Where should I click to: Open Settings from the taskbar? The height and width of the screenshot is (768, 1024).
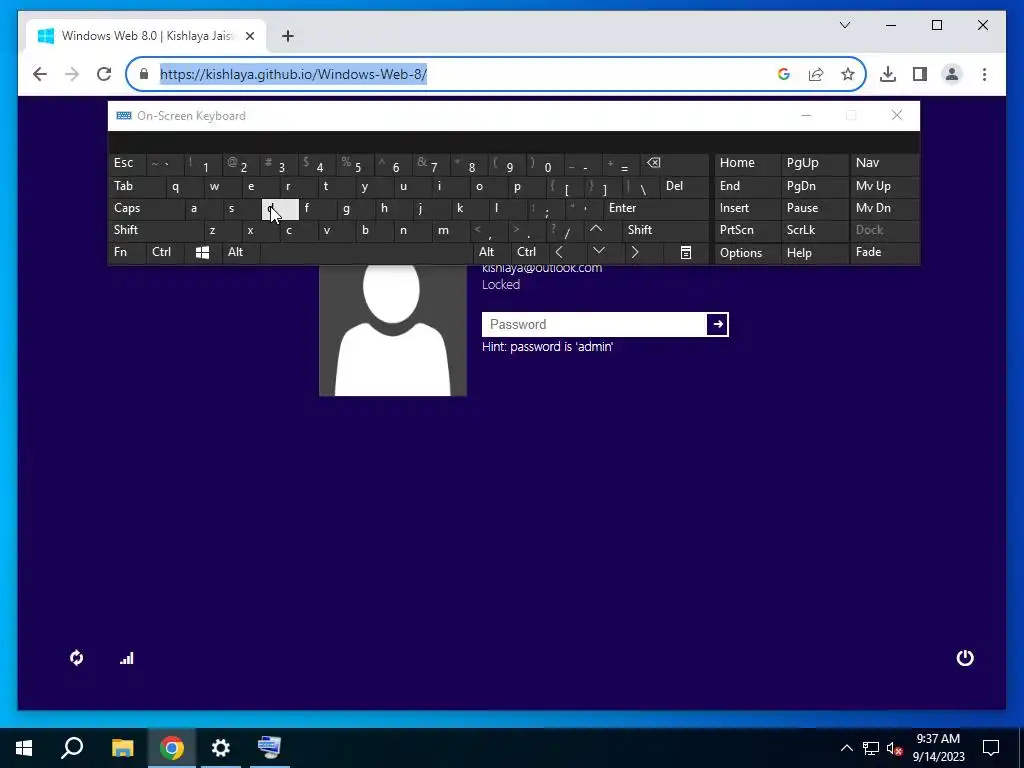pyautogui.click(x=221, y=748)
